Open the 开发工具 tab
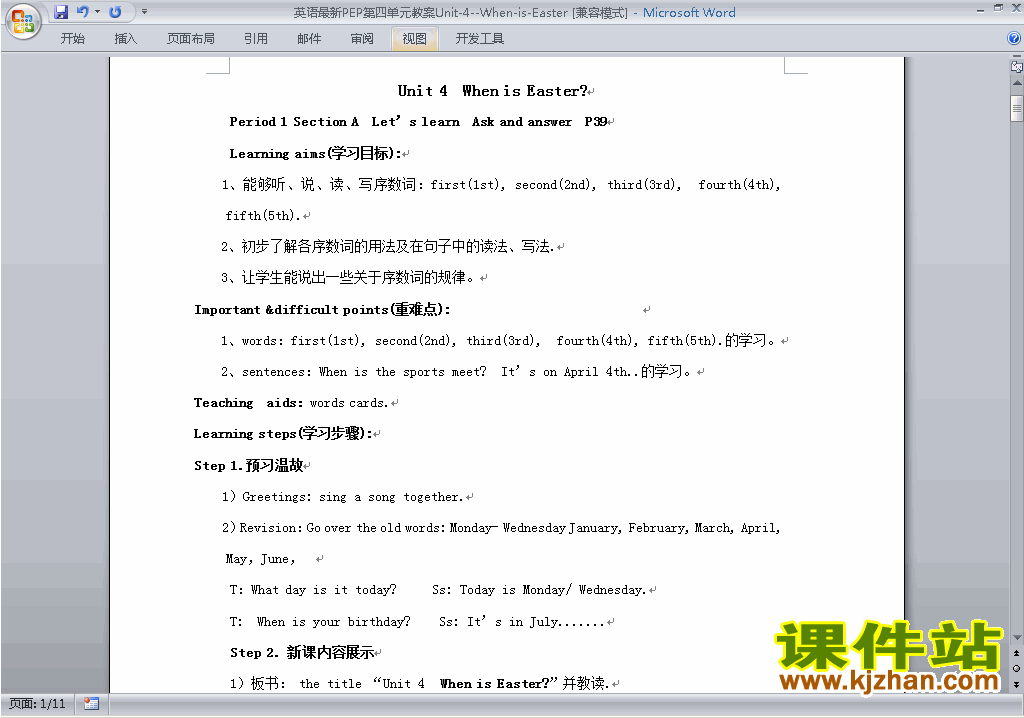 point(479,39)
